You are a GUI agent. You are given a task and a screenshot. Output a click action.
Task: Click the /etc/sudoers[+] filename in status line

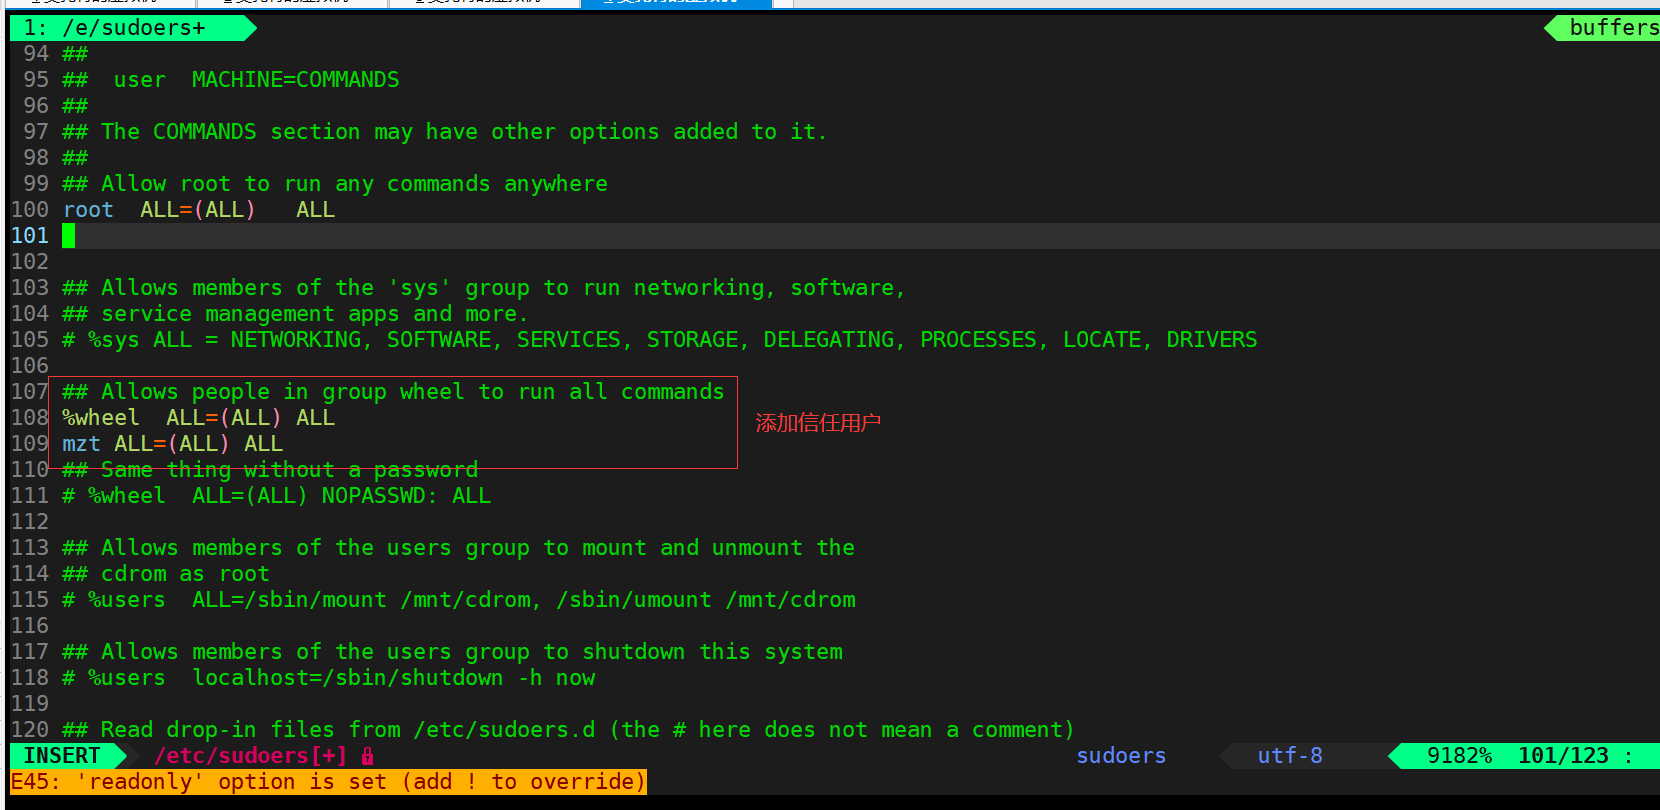[x=250, y=756]
